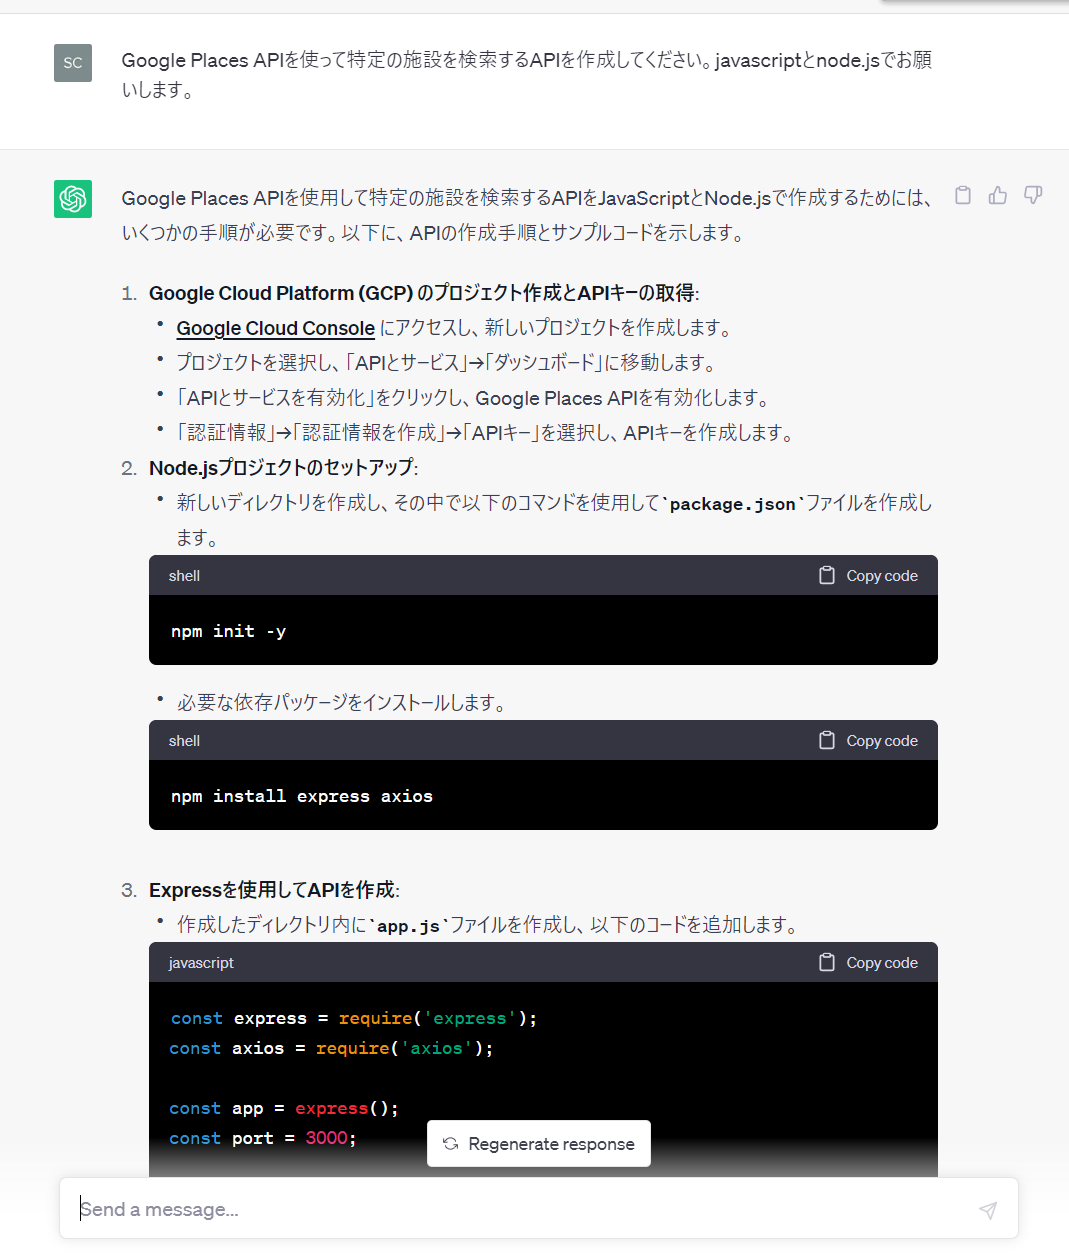Click the heading 'Google Cloud Platform (GCP) のプロジェクト作成とAPIキーの取得'
Viewport: 1069px width, 1257px height.
click(424, 293)
